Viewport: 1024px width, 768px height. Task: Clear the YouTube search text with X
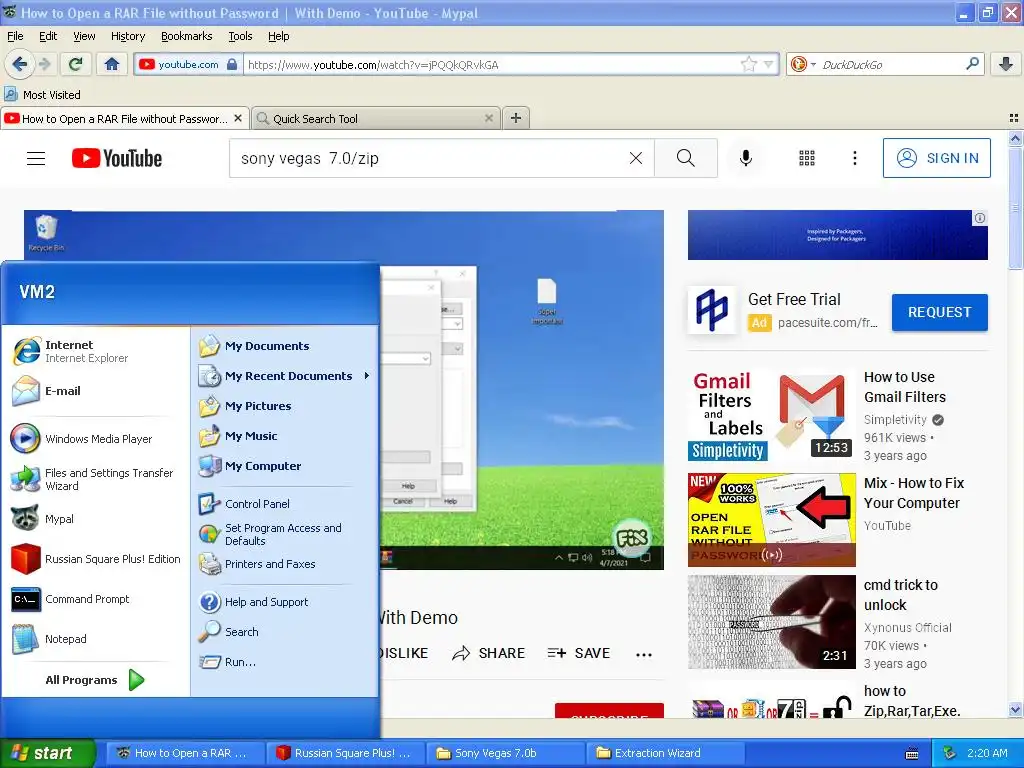(635, 158)
